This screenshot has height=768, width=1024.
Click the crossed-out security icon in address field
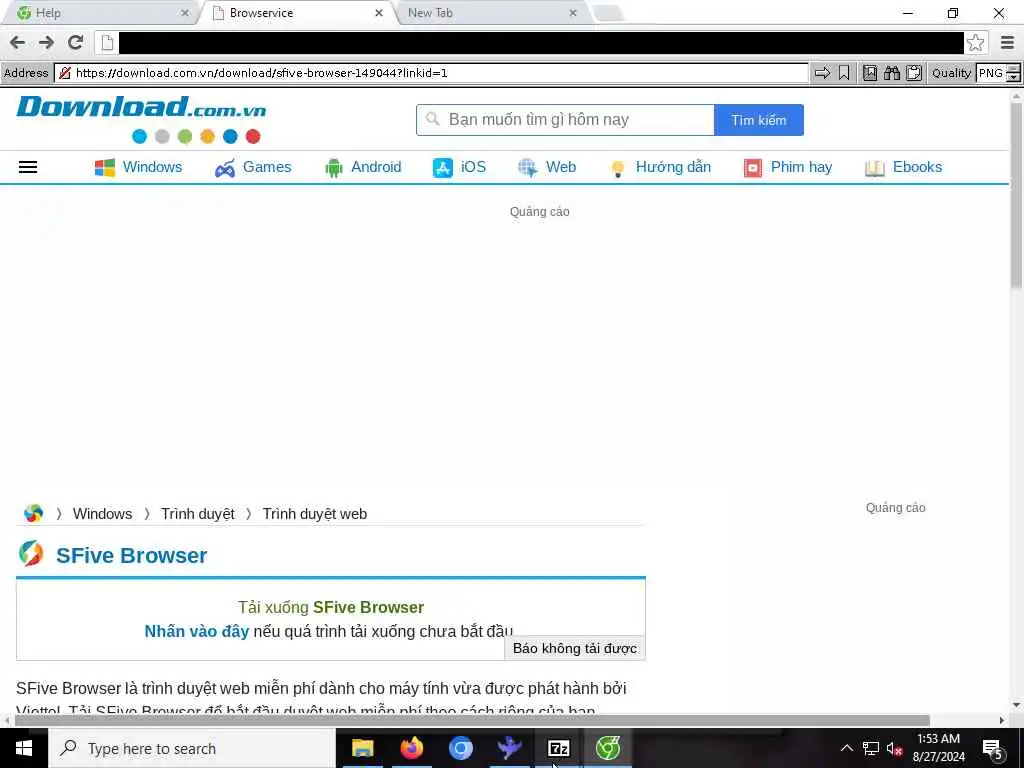[65, 73]
